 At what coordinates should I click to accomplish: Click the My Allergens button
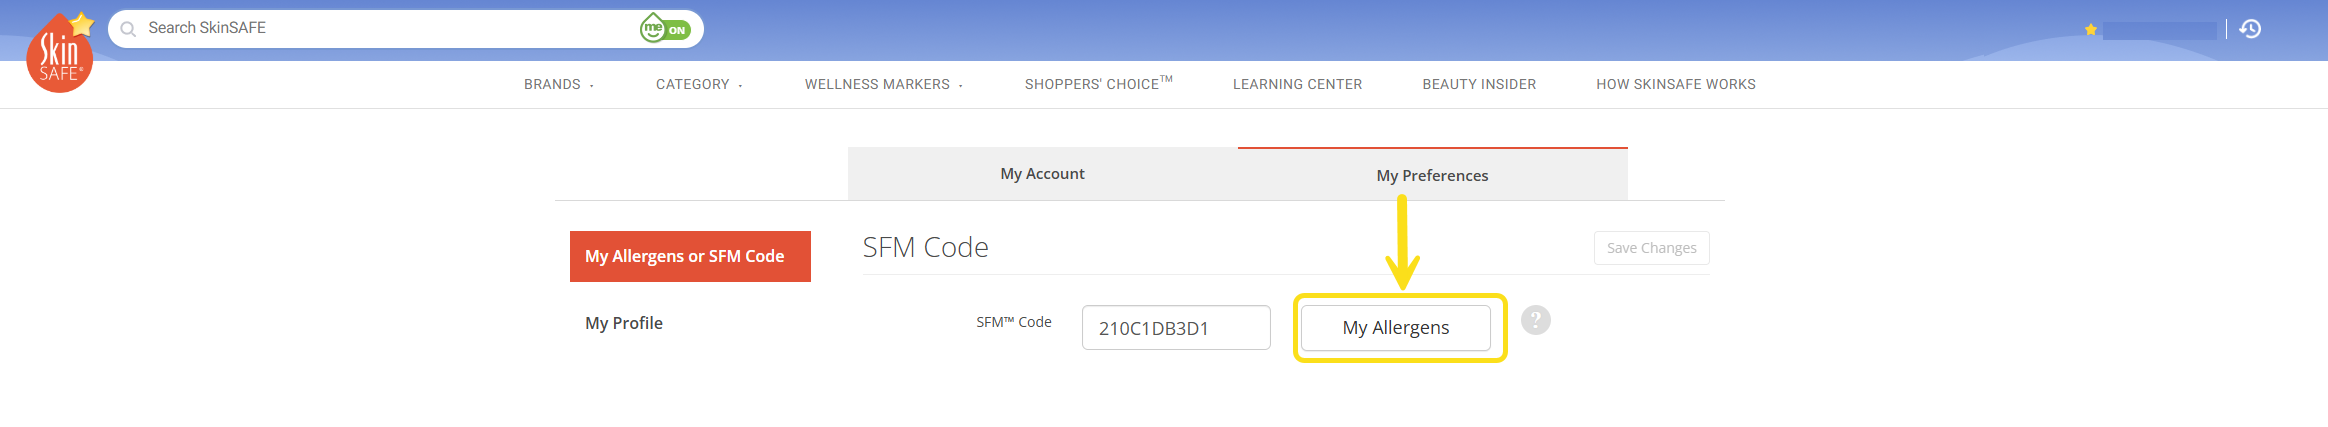pyautogui.click(x=1396, y=328)
